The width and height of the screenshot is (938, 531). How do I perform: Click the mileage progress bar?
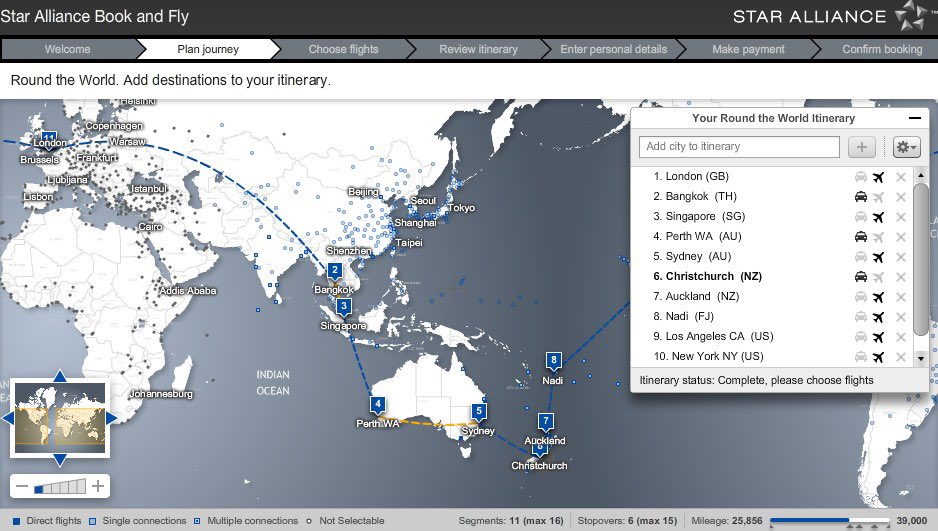click(x=830, y=521)
